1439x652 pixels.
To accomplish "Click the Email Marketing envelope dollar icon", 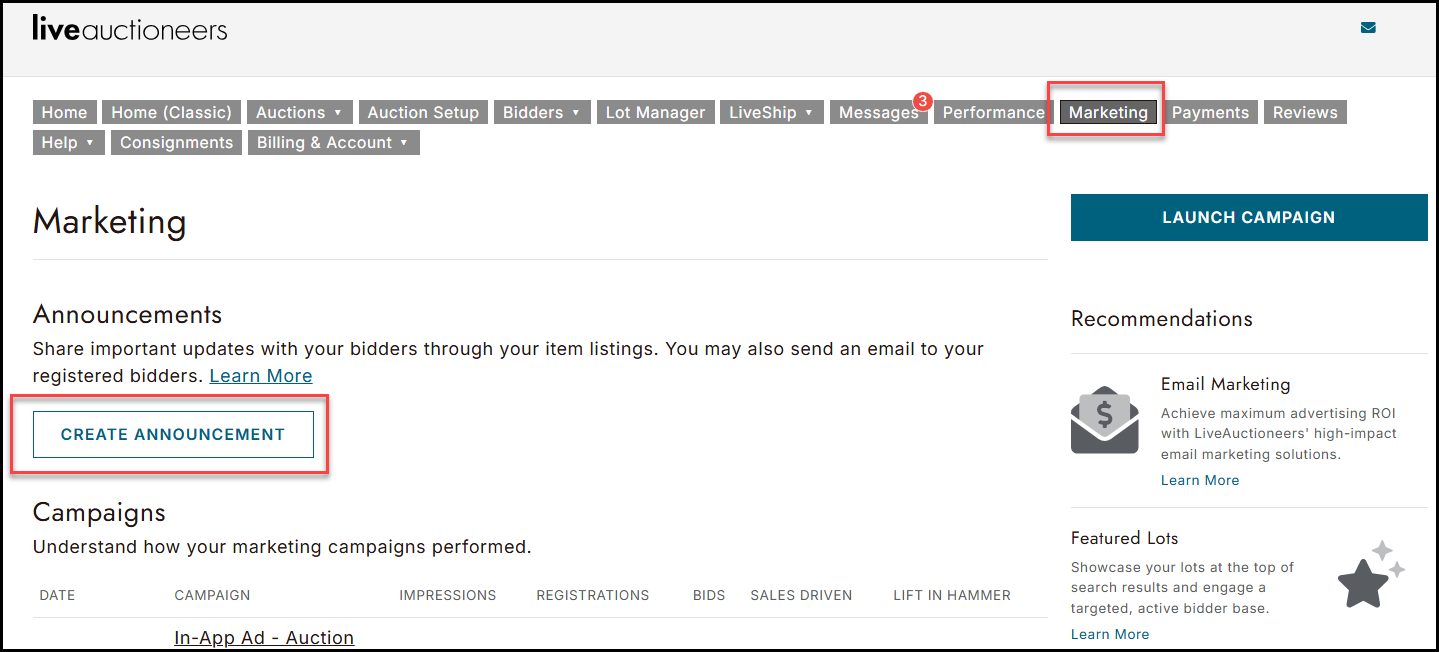I will click(1105, 420).
